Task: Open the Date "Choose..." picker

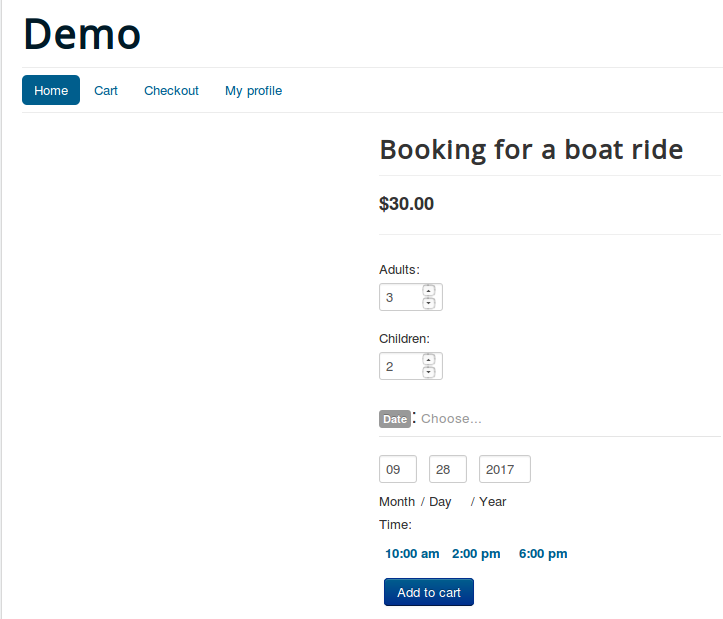Action: 451,419
